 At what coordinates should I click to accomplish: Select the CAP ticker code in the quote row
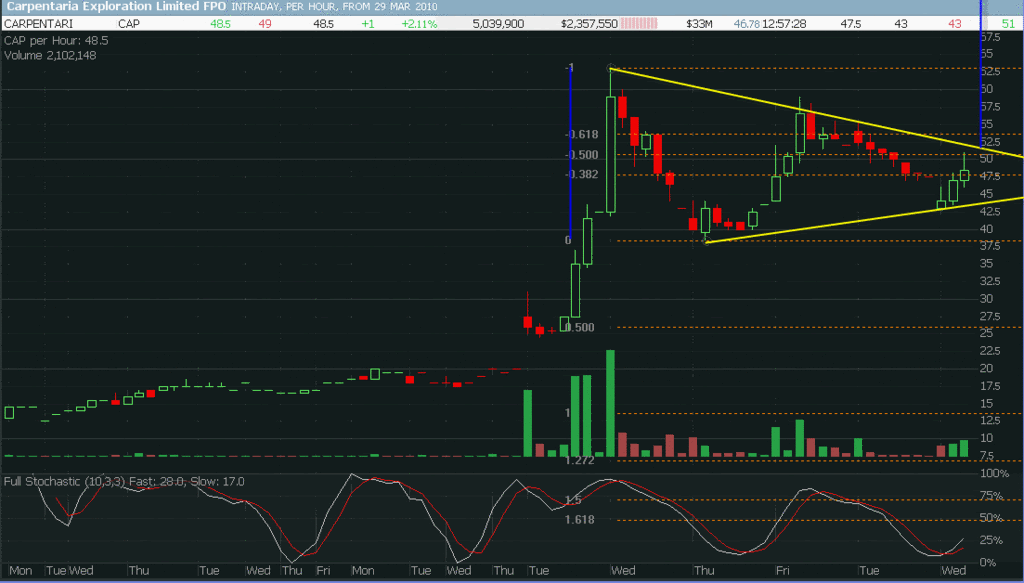coord(129,24)
